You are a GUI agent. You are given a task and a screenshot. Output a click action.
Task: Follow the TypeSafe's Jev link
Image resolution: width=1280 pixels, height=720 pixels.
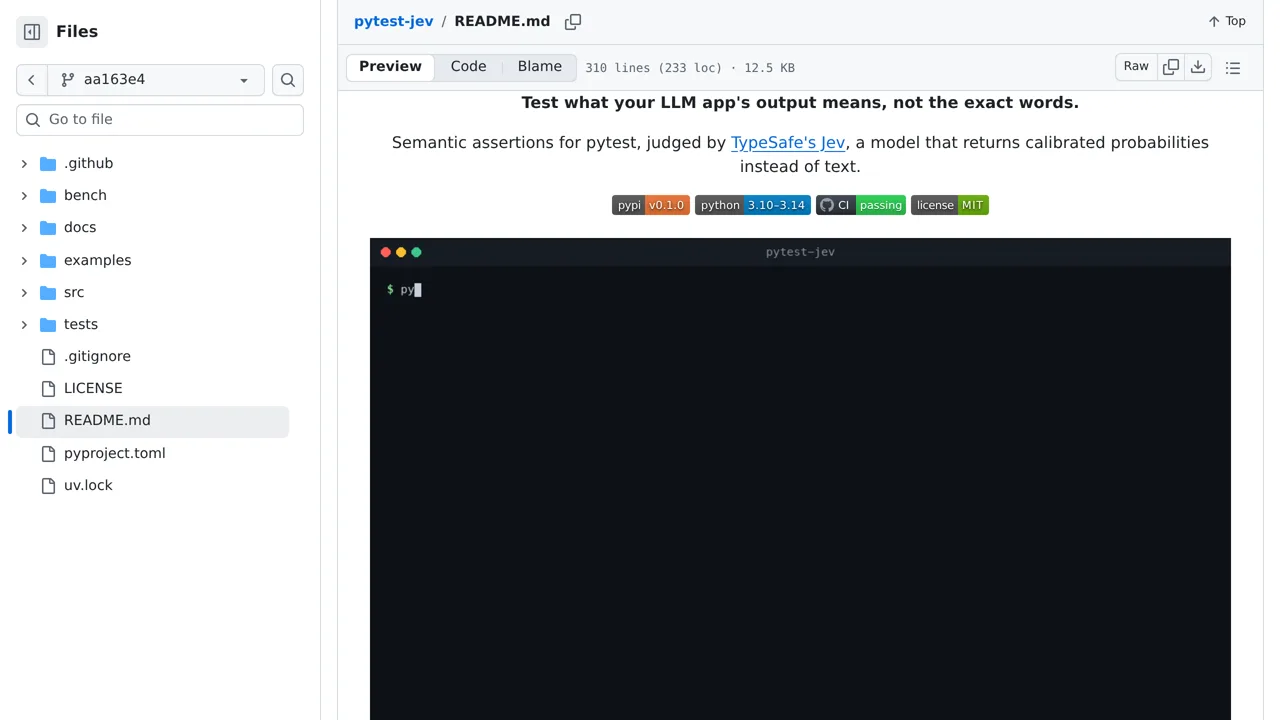point(788,143)
